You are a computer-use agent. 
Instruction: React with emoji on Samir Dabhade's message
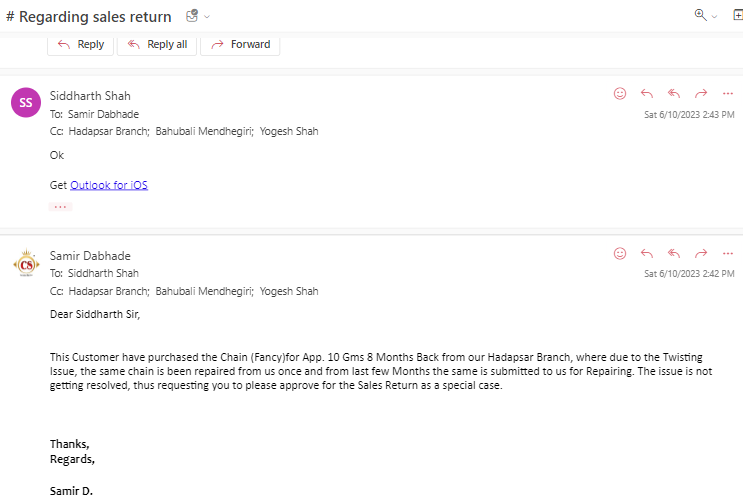620,254
